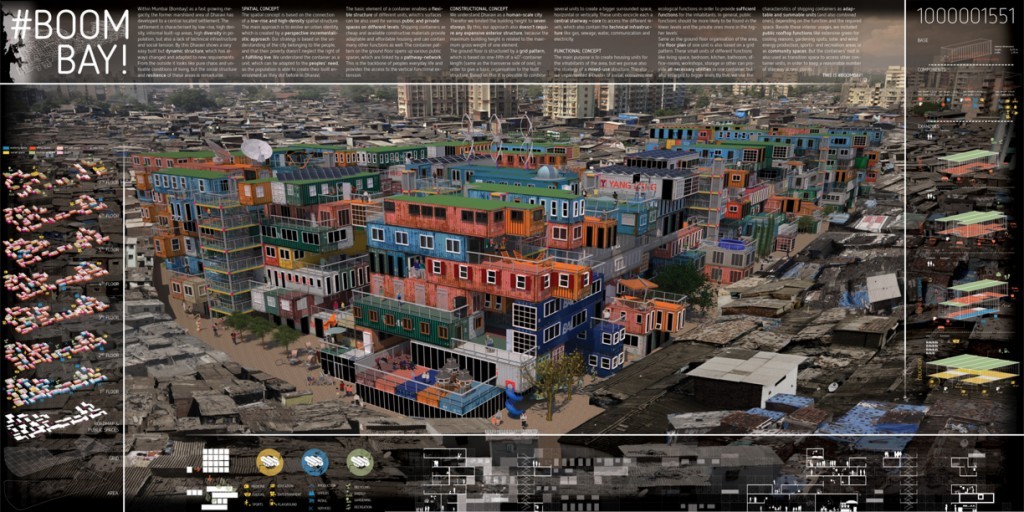The width and height of the screenshot is (1024, 512).
Task: Click the green circular icon in bottom legend
Action: 360,461
